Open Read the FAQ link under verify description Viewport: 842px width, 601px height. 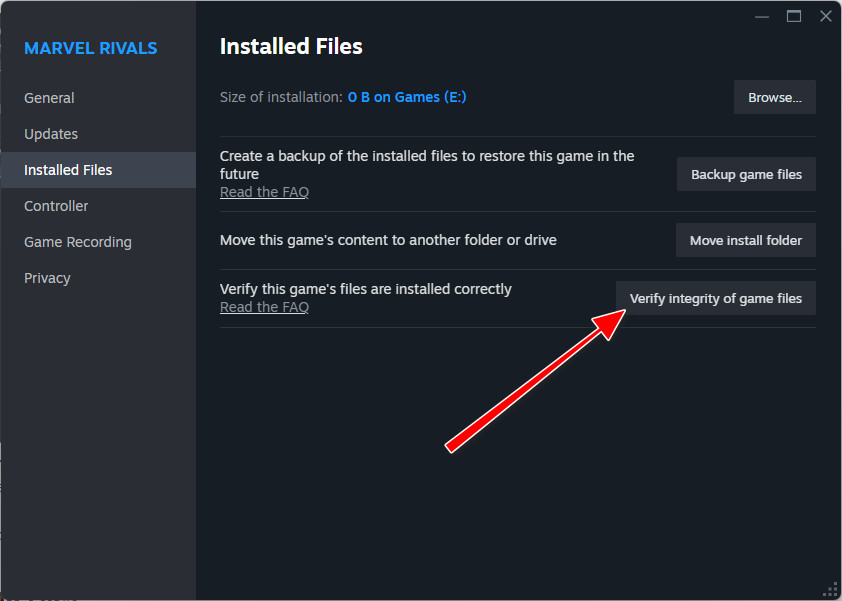coord(264,307)
